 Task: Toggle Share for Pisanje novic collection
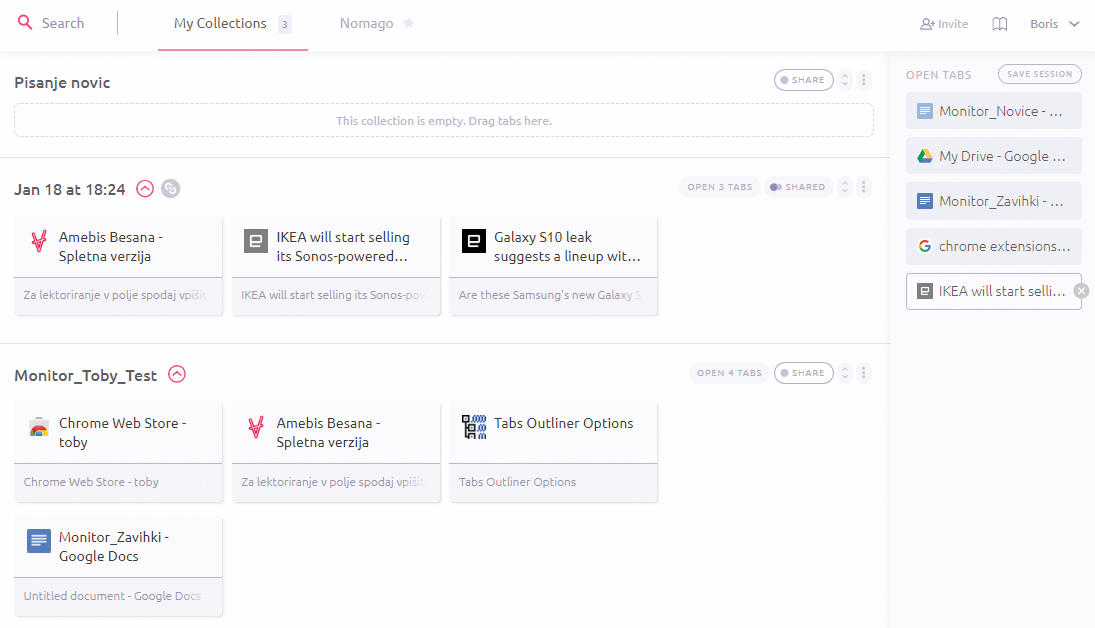[x=803, y=80]
